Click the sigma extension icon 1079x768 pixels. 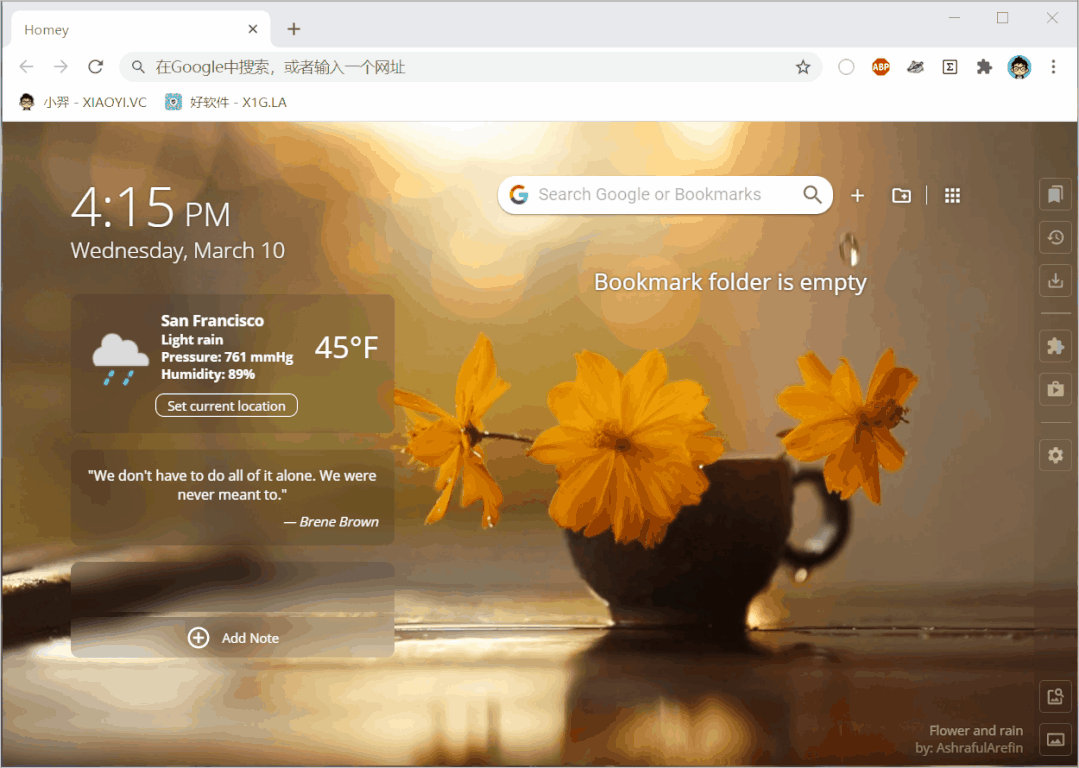(x=950, y=67)
